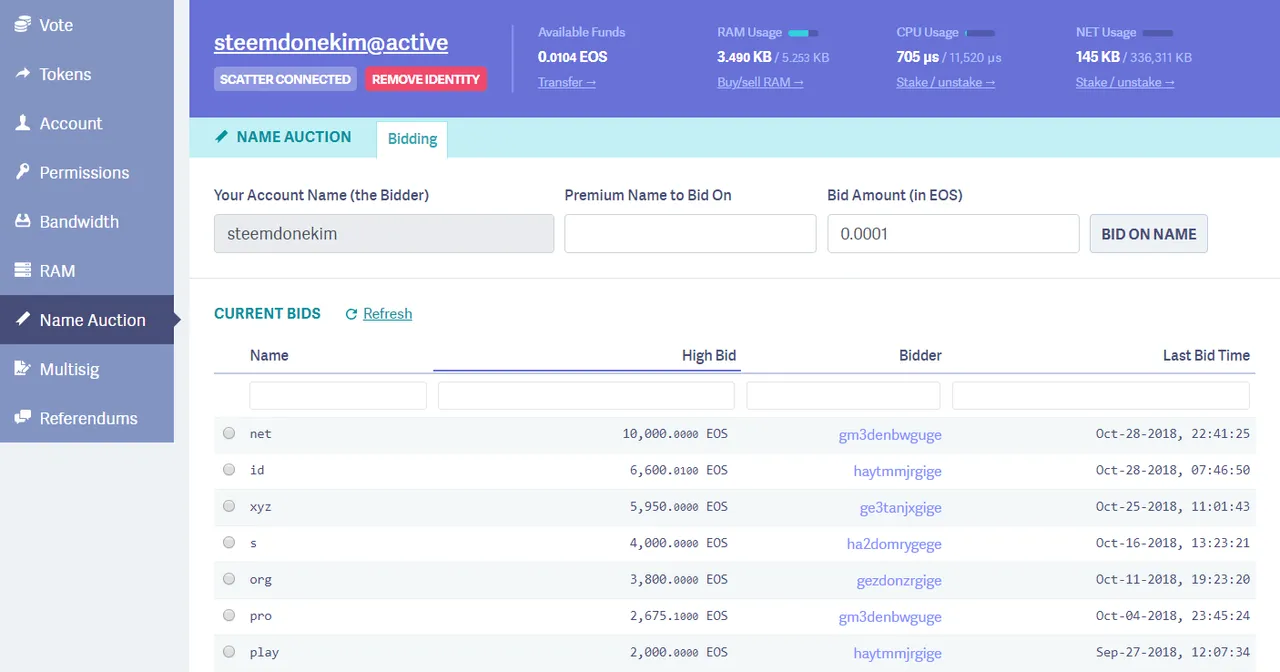Click the Permissions key icon
The height and width of the screenshot is (672, 1280).
click(22, 172)
